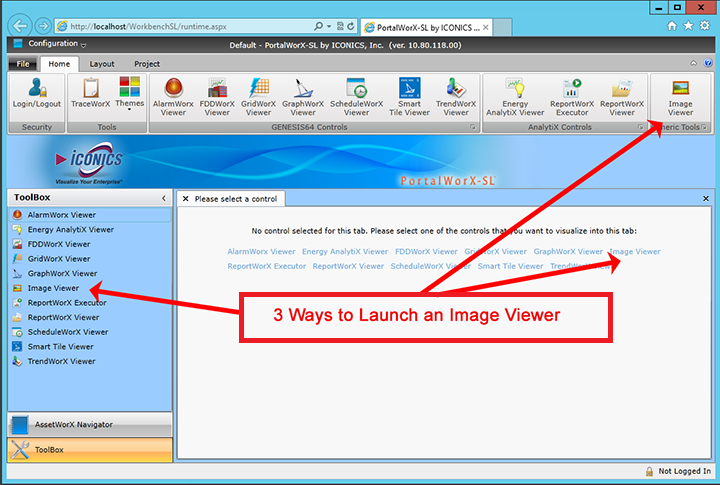
Task: Open browser settings gear
Action: coord(705,26)
